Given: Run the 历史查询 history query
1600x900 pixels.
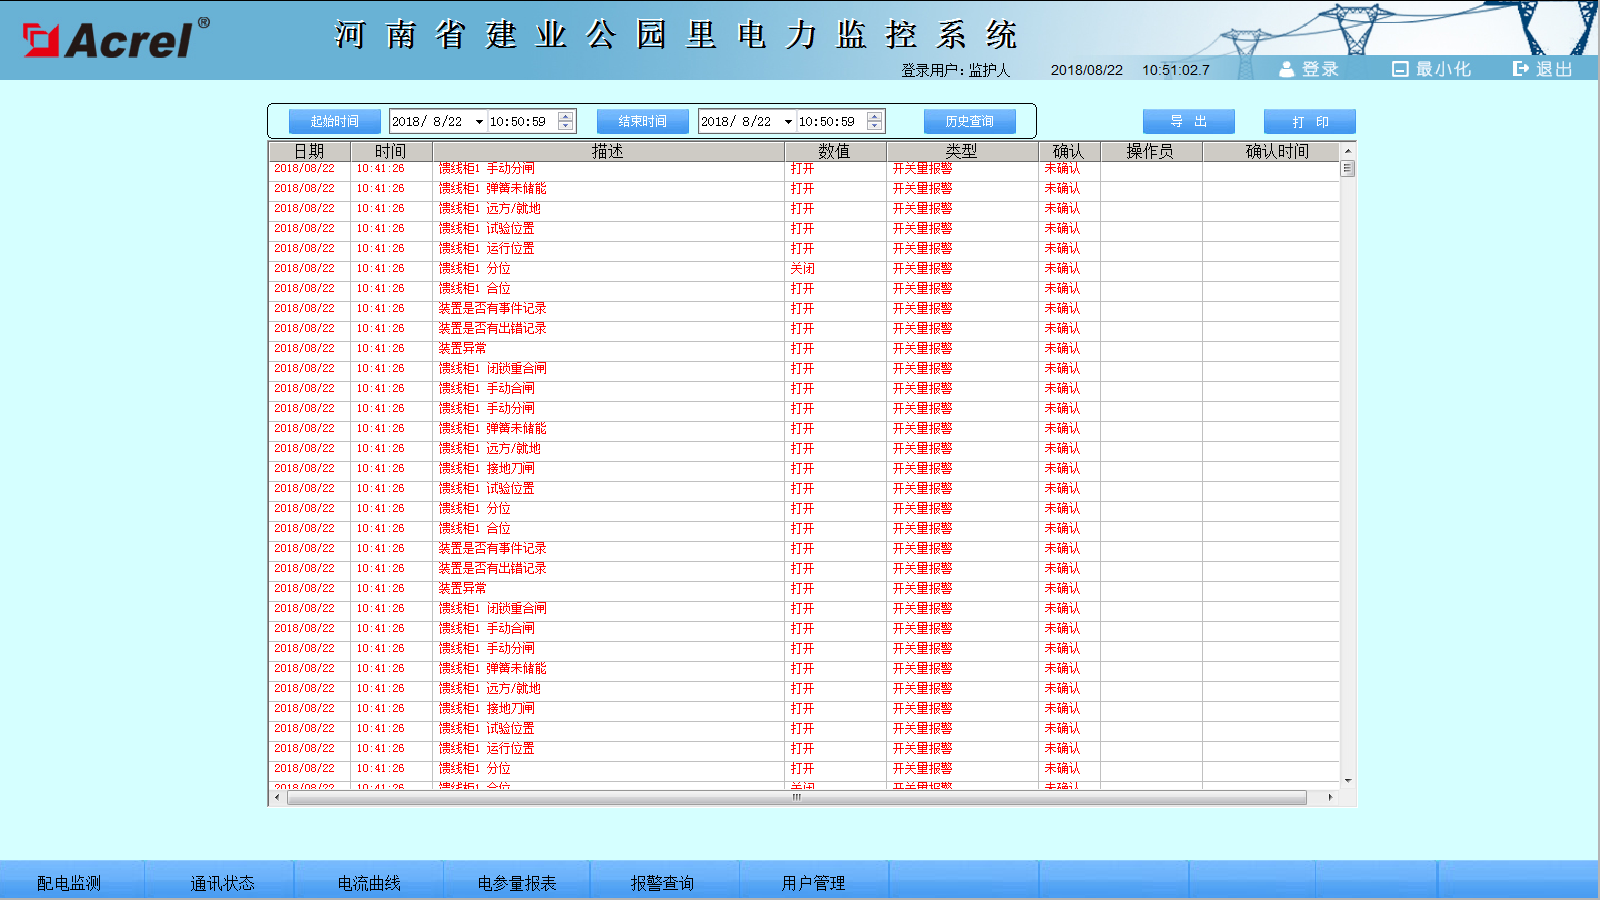Looking at the screenshot, I should point(970,121).
